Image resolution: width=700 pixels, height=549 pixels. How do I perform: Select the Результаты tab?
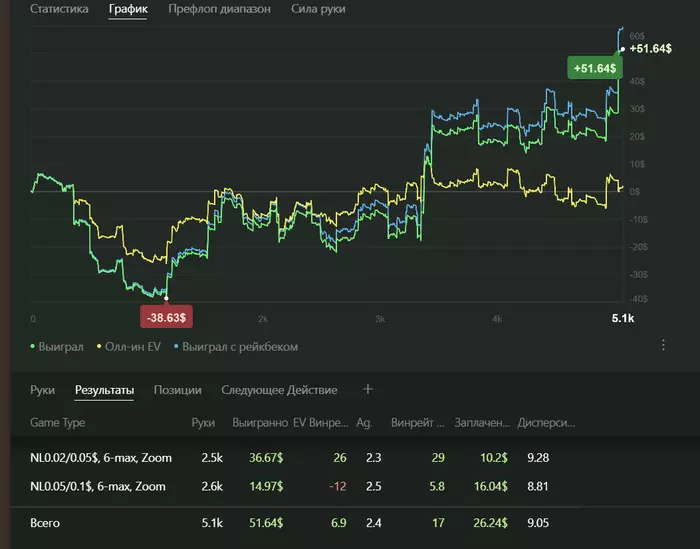coord(104,390)
